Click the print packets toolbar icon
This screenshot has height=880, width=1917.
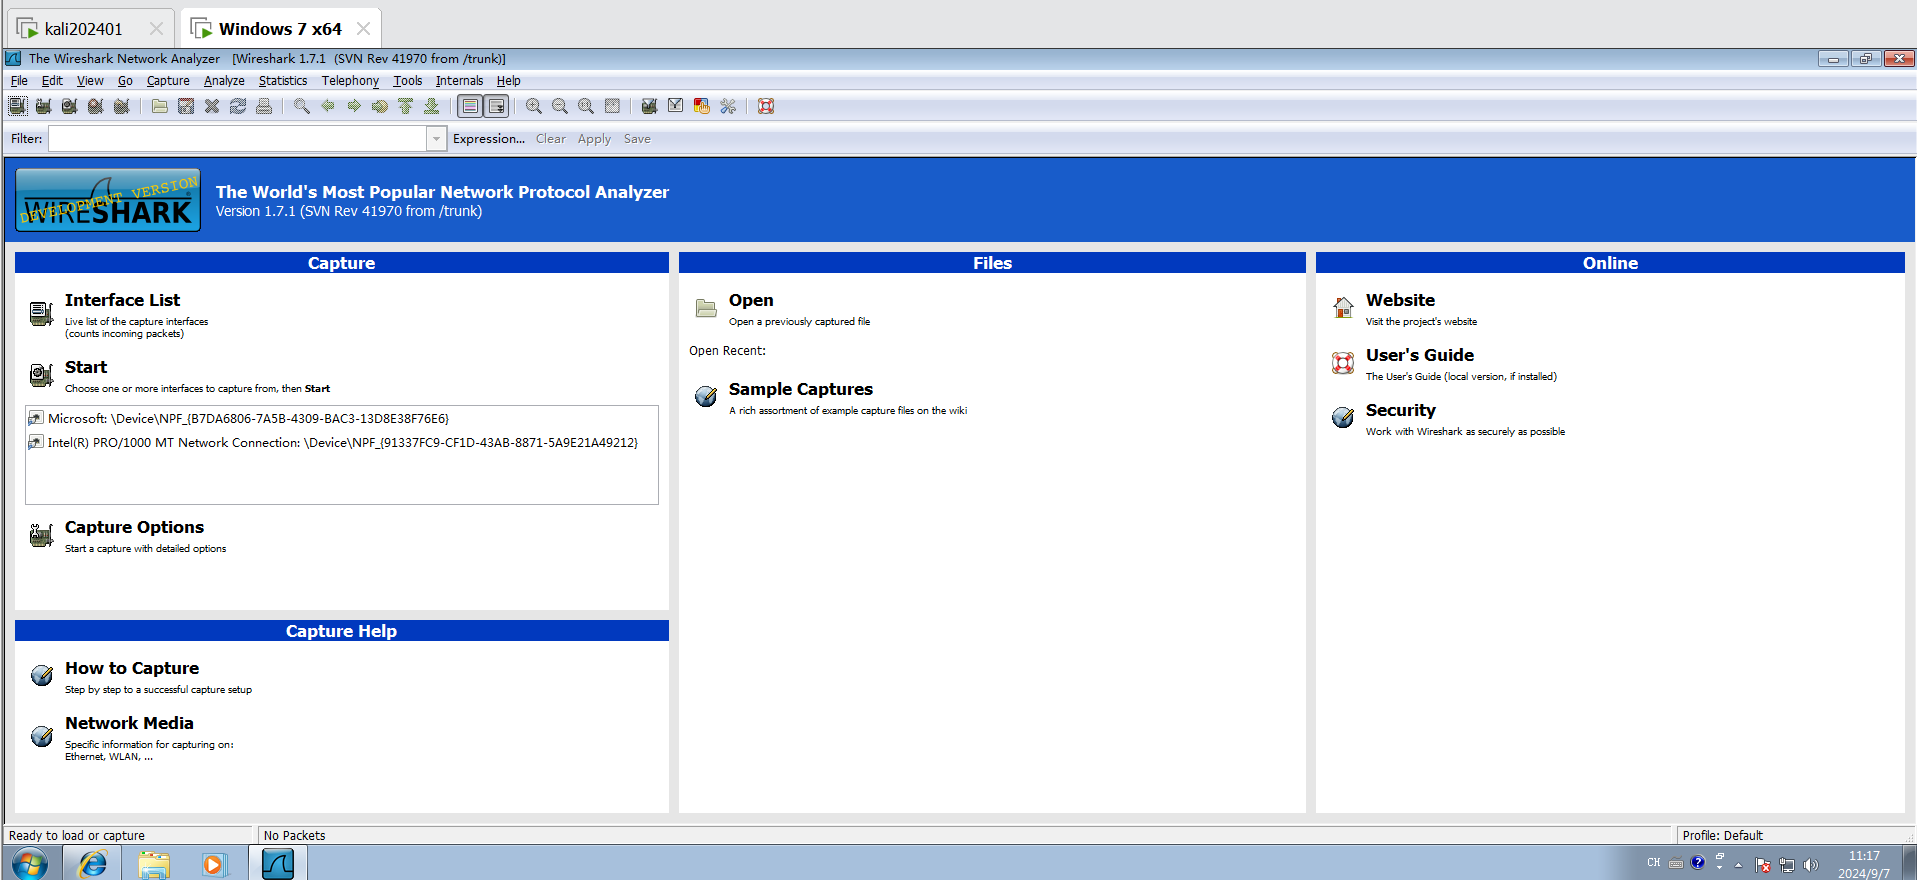click(x=264, y=106)
